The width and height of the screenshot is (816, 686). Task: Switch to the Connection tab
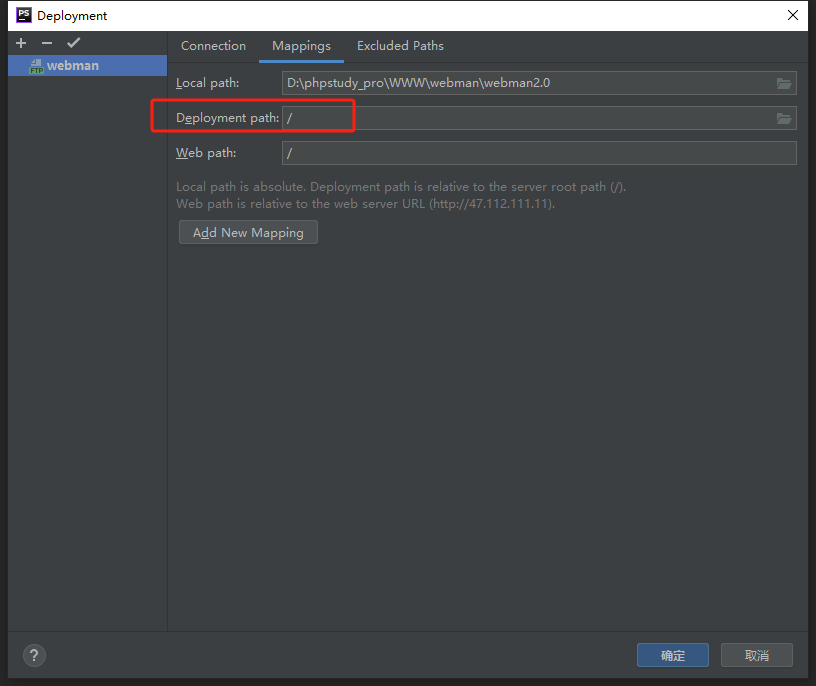213,46
